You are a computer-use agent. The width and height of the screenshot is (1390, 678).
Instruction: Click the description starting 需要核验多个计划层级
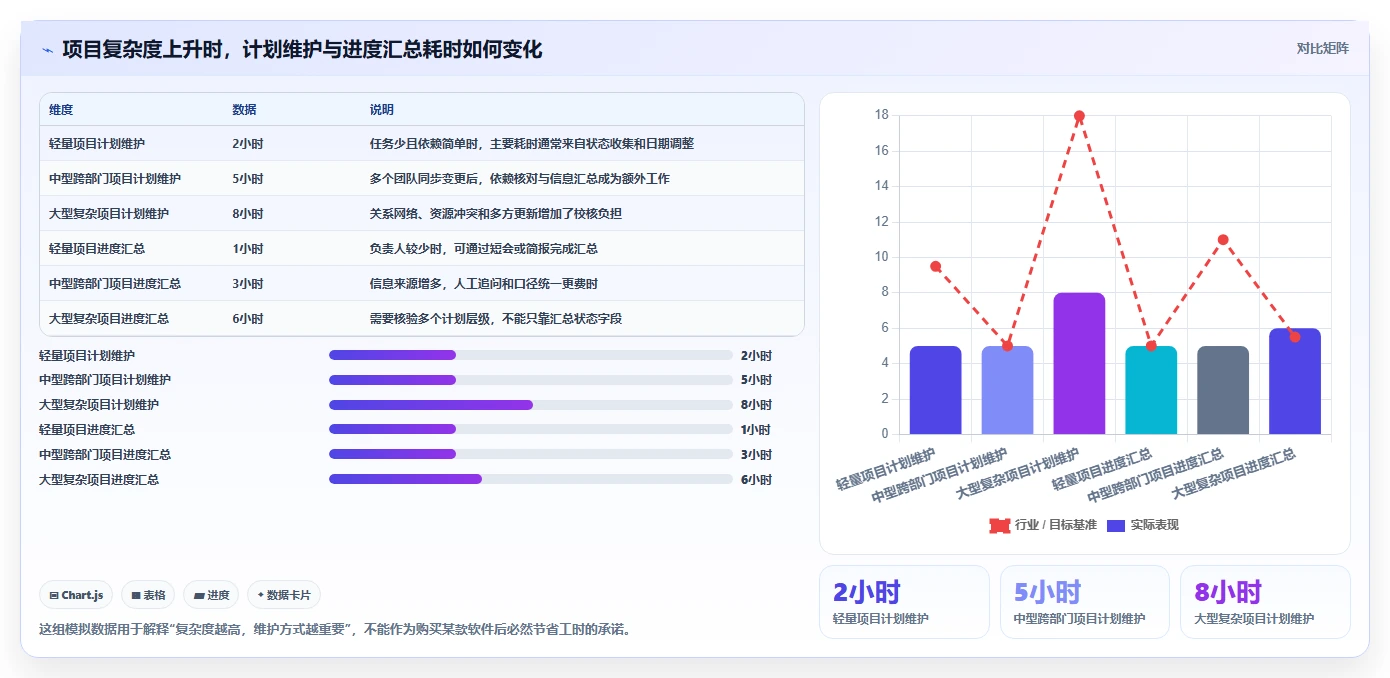pos(496,319)
